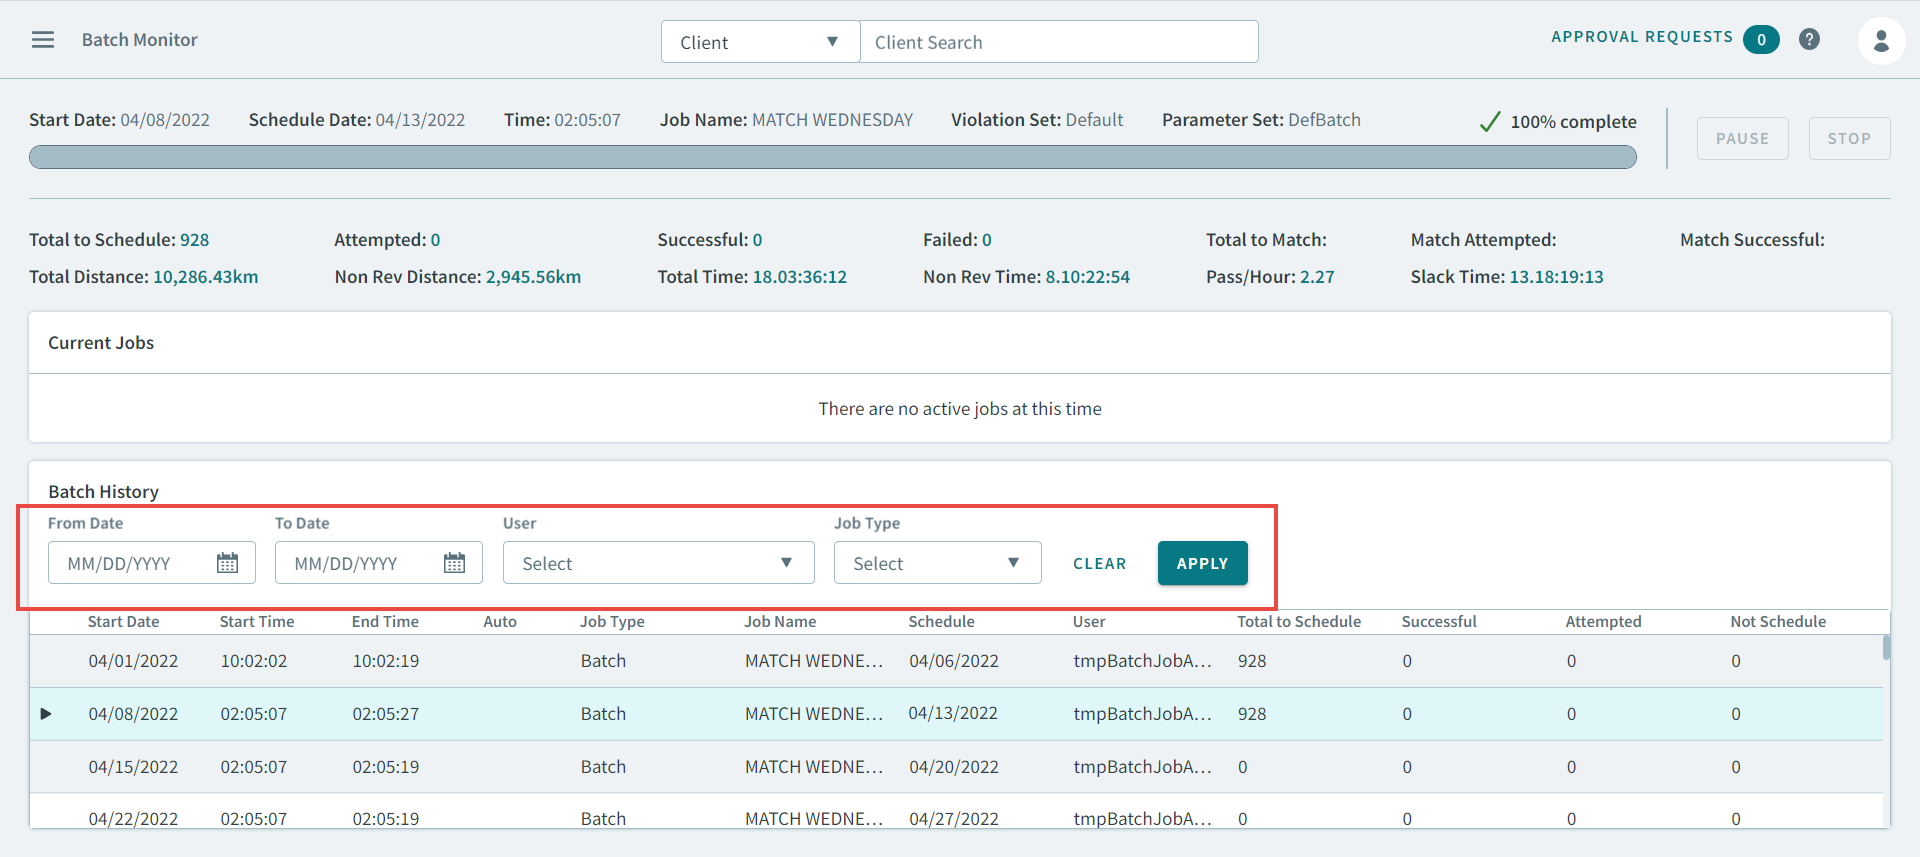Viewport: 1920px width, 857px height.
Task: Open the Job Type filter dropdown
Action: pyautogui.click(x=937, y=563)
